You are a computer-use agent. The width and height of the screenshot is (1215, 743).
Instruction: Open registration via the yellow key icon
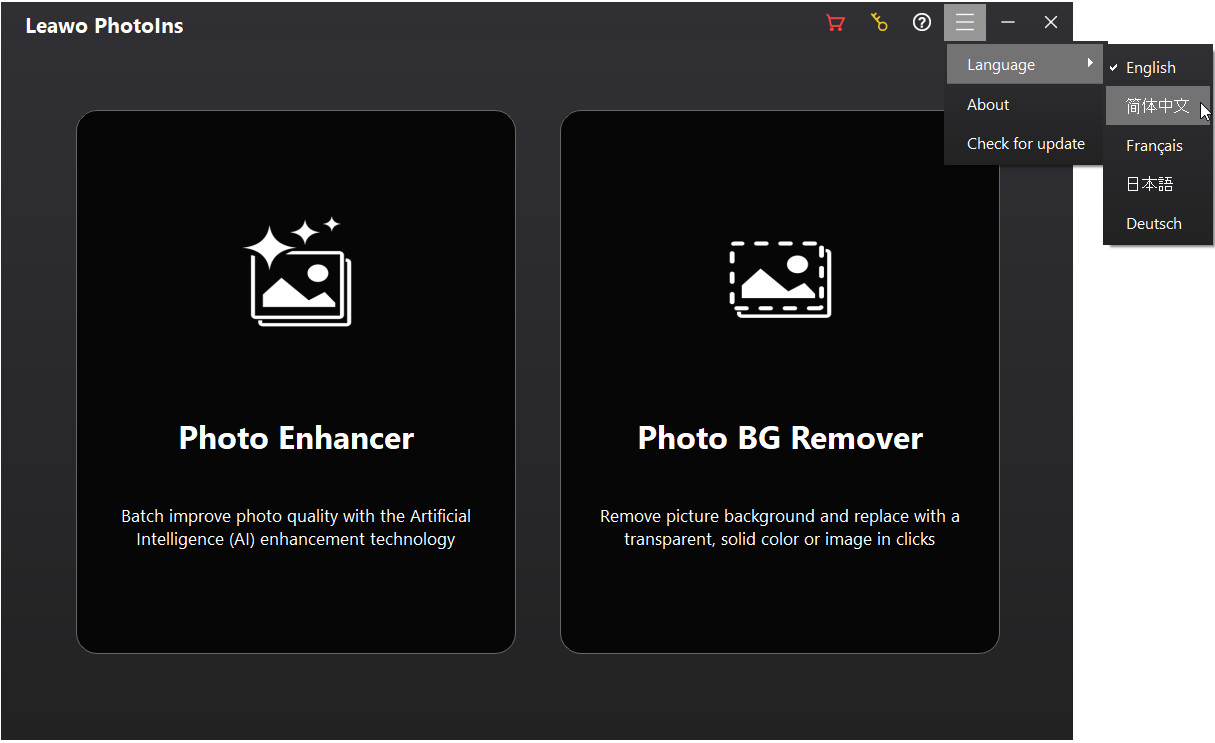(x=879, y=23)
